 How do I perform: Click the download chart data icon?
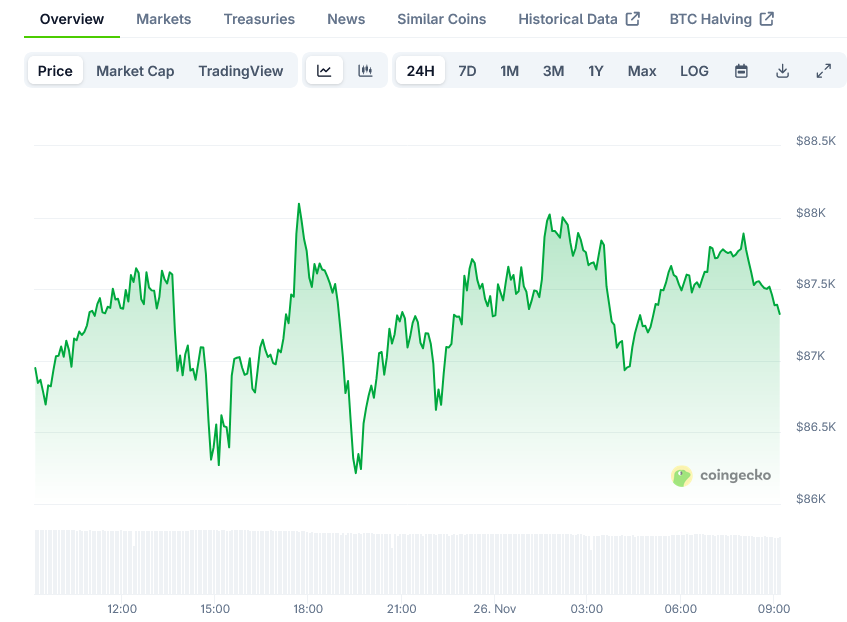point(782,71)
